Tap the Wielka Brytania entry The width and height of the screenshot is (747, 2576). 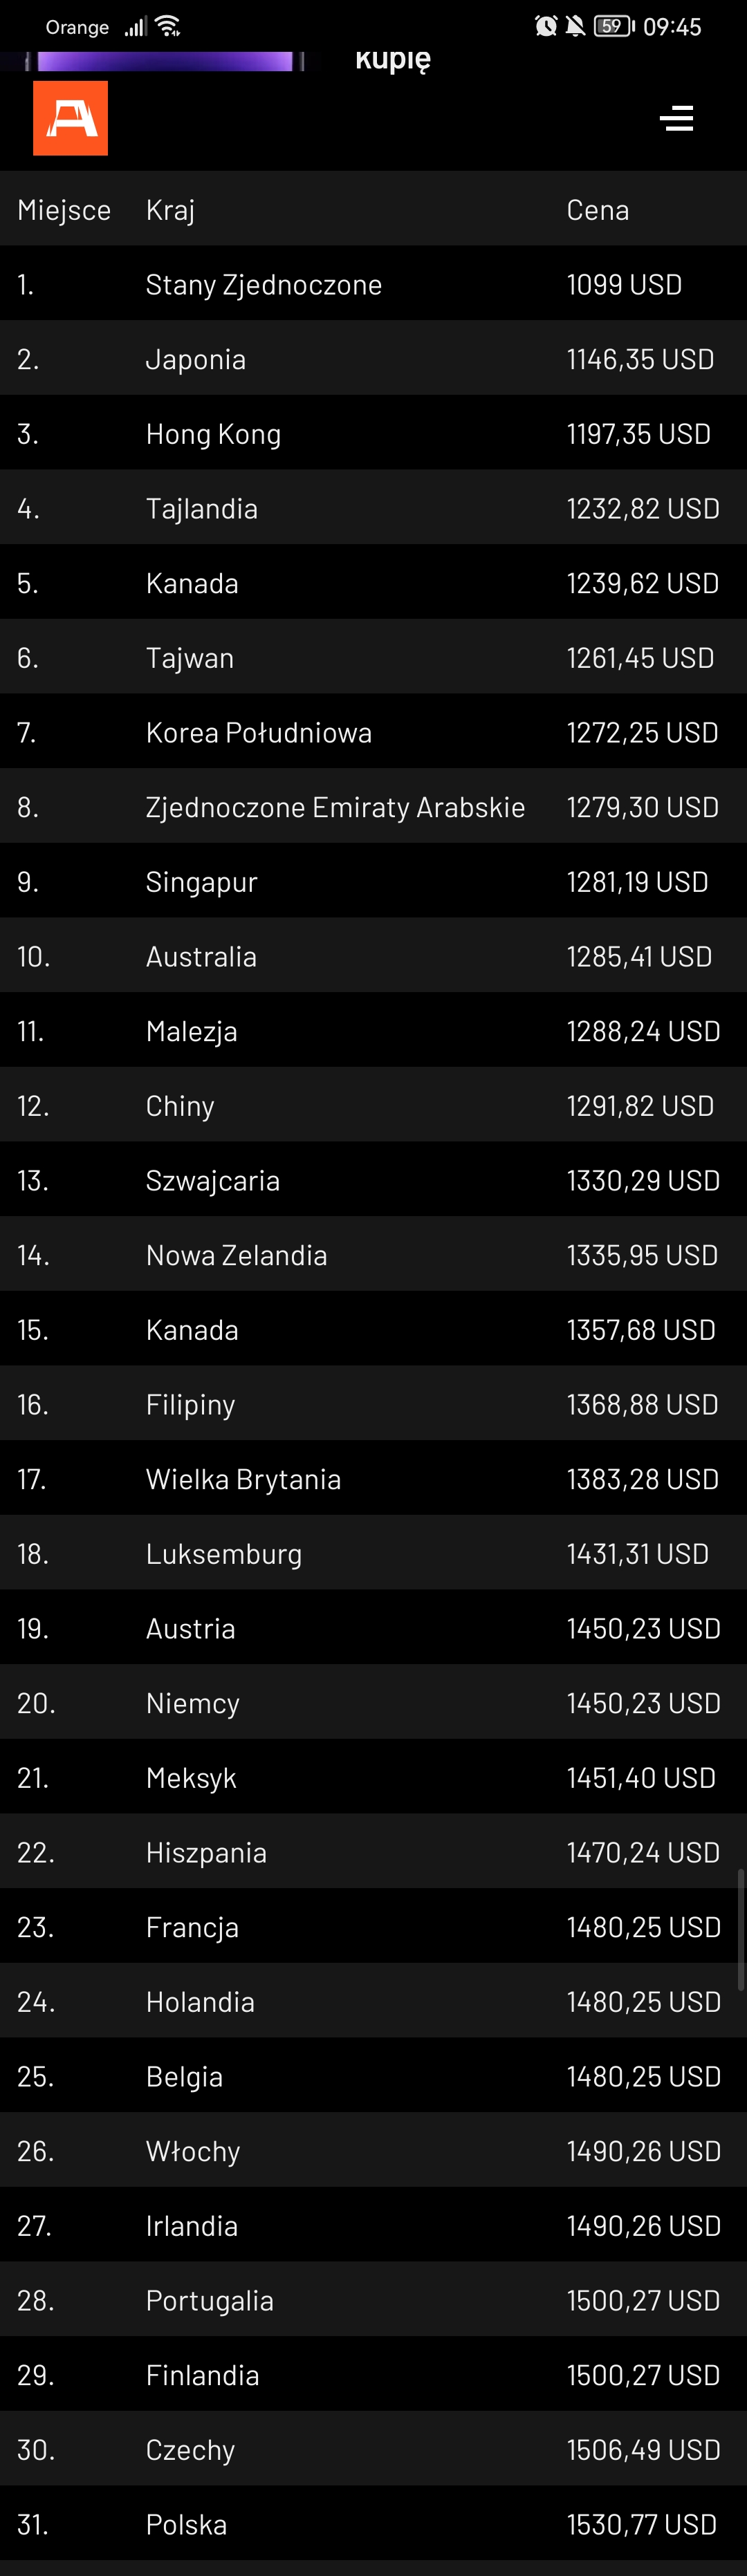[x=243, y=1479]
